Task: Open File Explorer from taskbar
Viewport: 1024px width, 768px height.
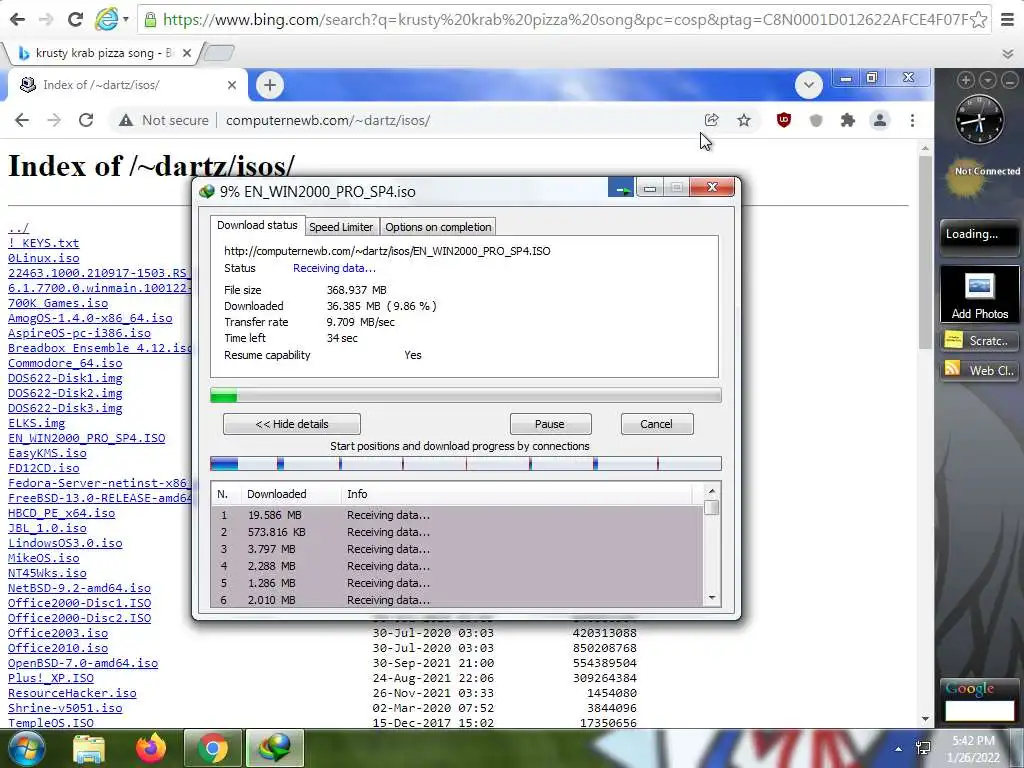Action: [89, 748]
